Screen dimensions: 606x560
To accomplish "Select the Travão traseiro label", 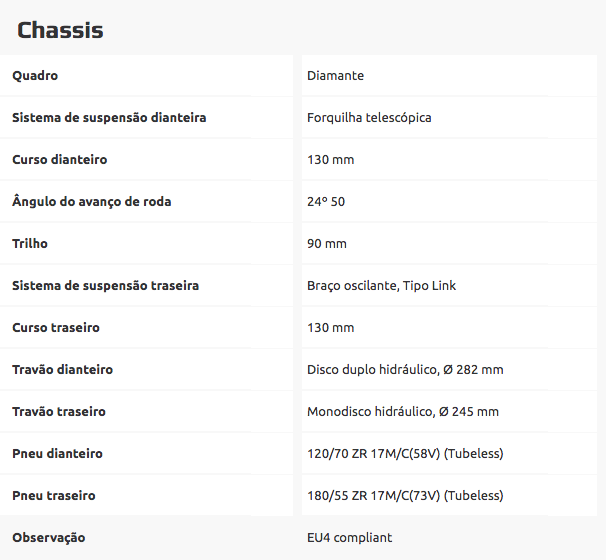I will [59, 412].
